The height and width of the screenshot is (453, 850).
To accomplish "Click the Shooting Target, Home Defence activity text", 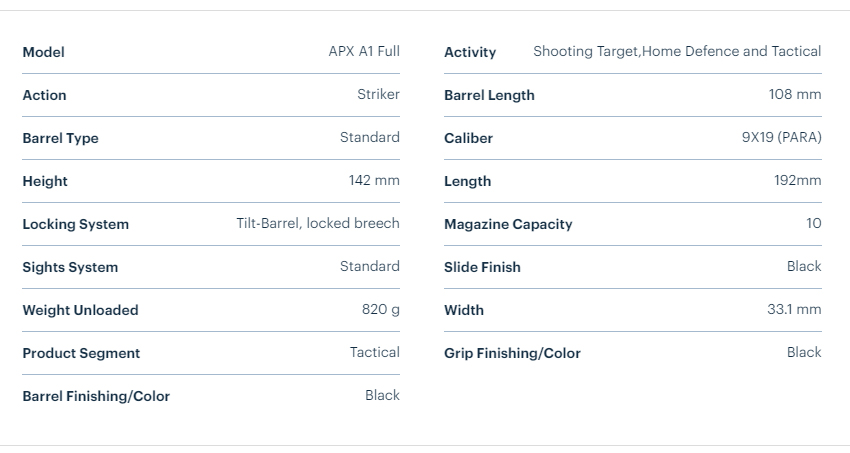I will pyautogui.click(x=677, y=51).
